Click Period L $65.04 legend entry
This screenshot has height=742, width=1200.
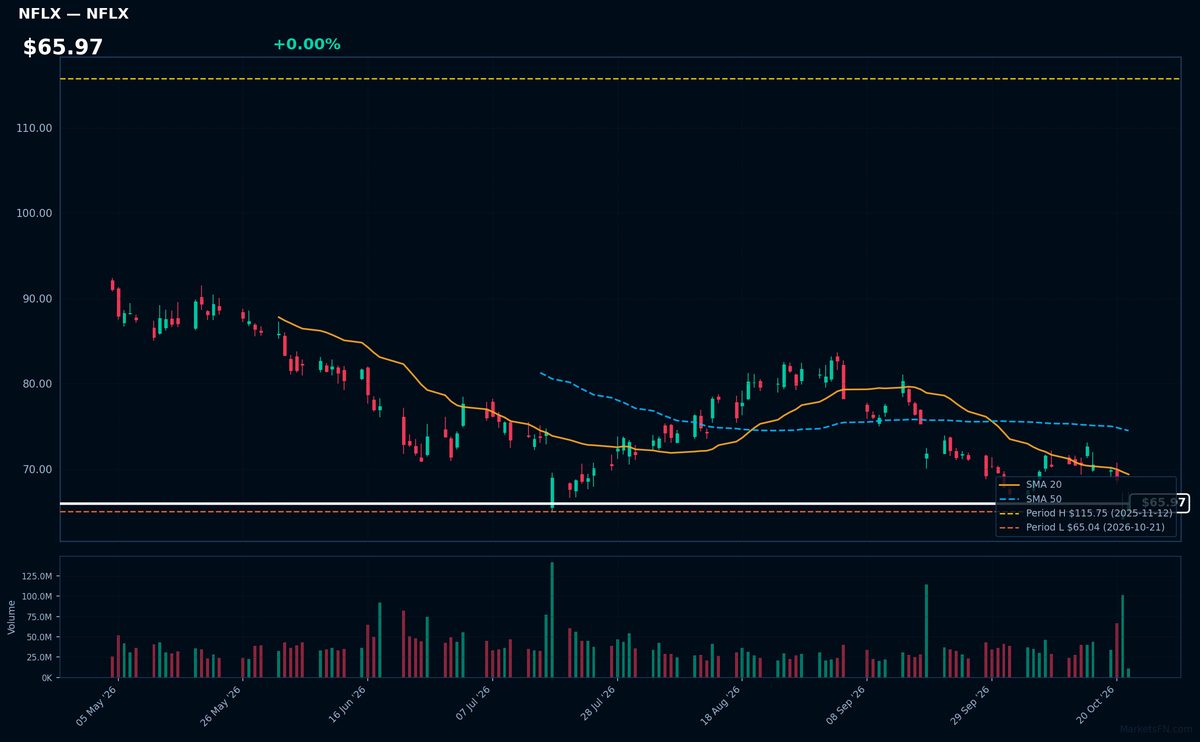[x=1095, y=527]
